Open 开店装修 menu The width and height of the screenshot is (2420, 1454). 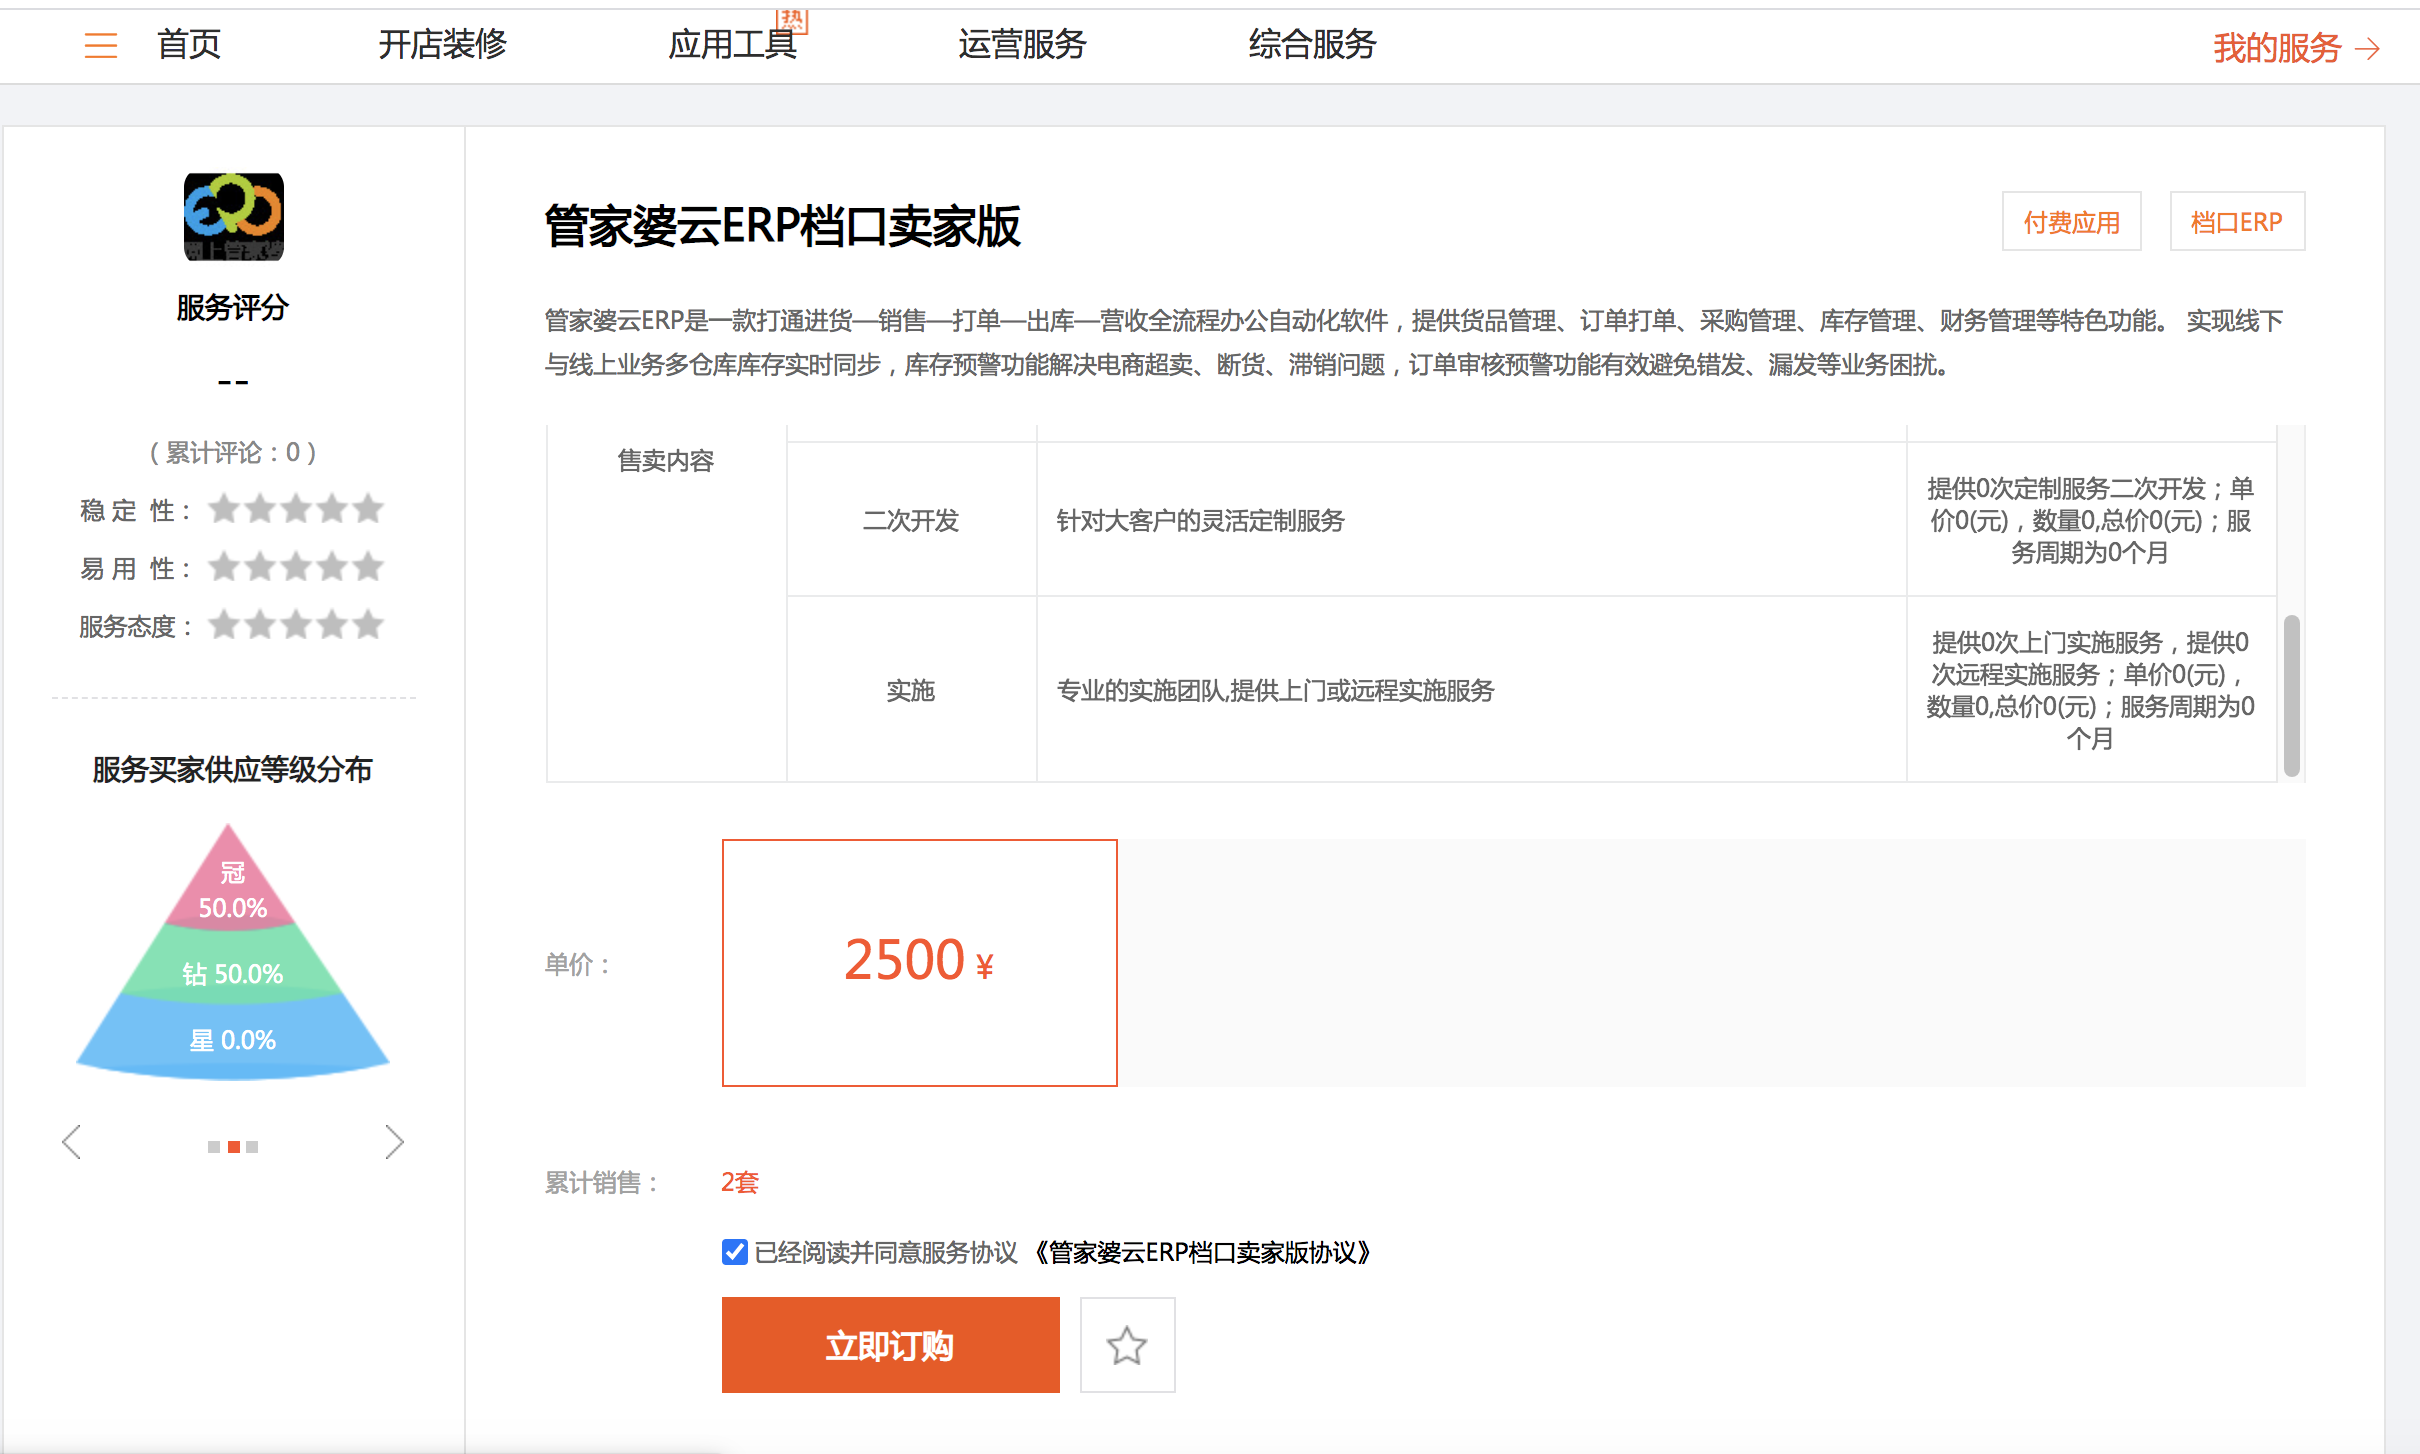click(x=443, y=45)
